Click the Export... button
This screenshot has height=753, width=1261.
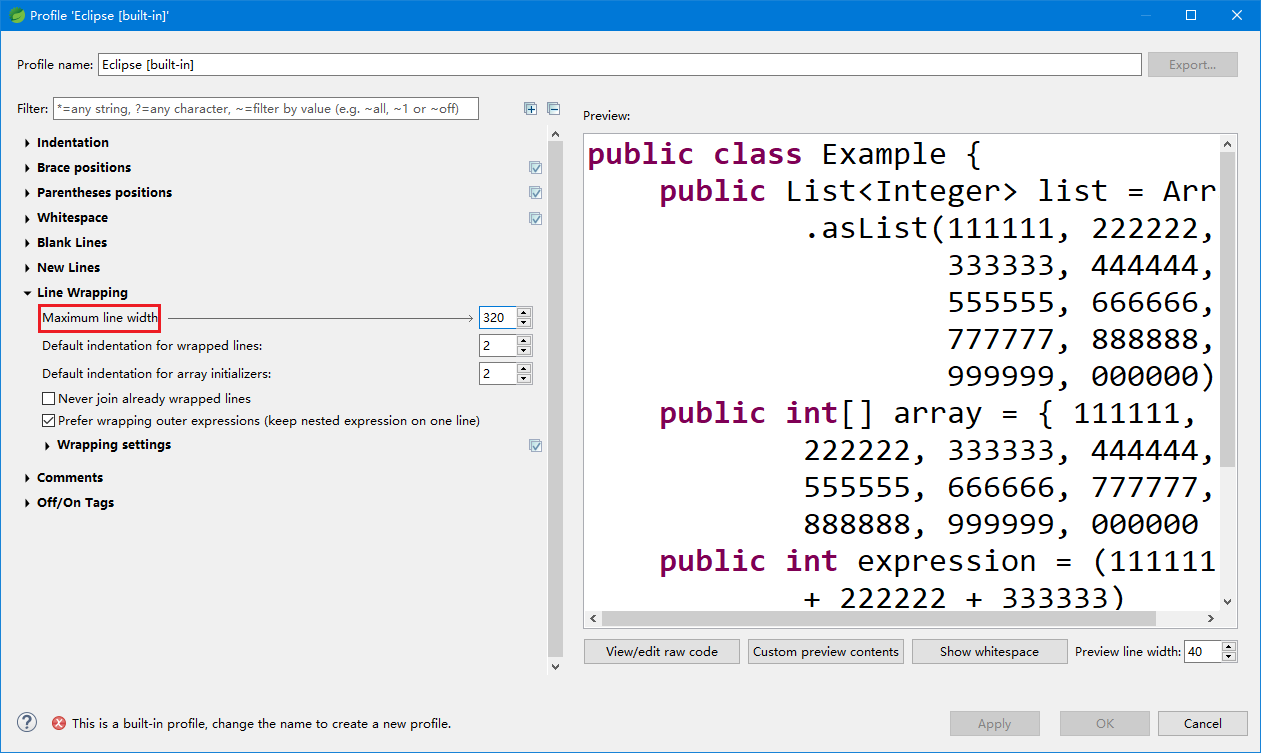pyautogui.click(x=1192, y=64)
